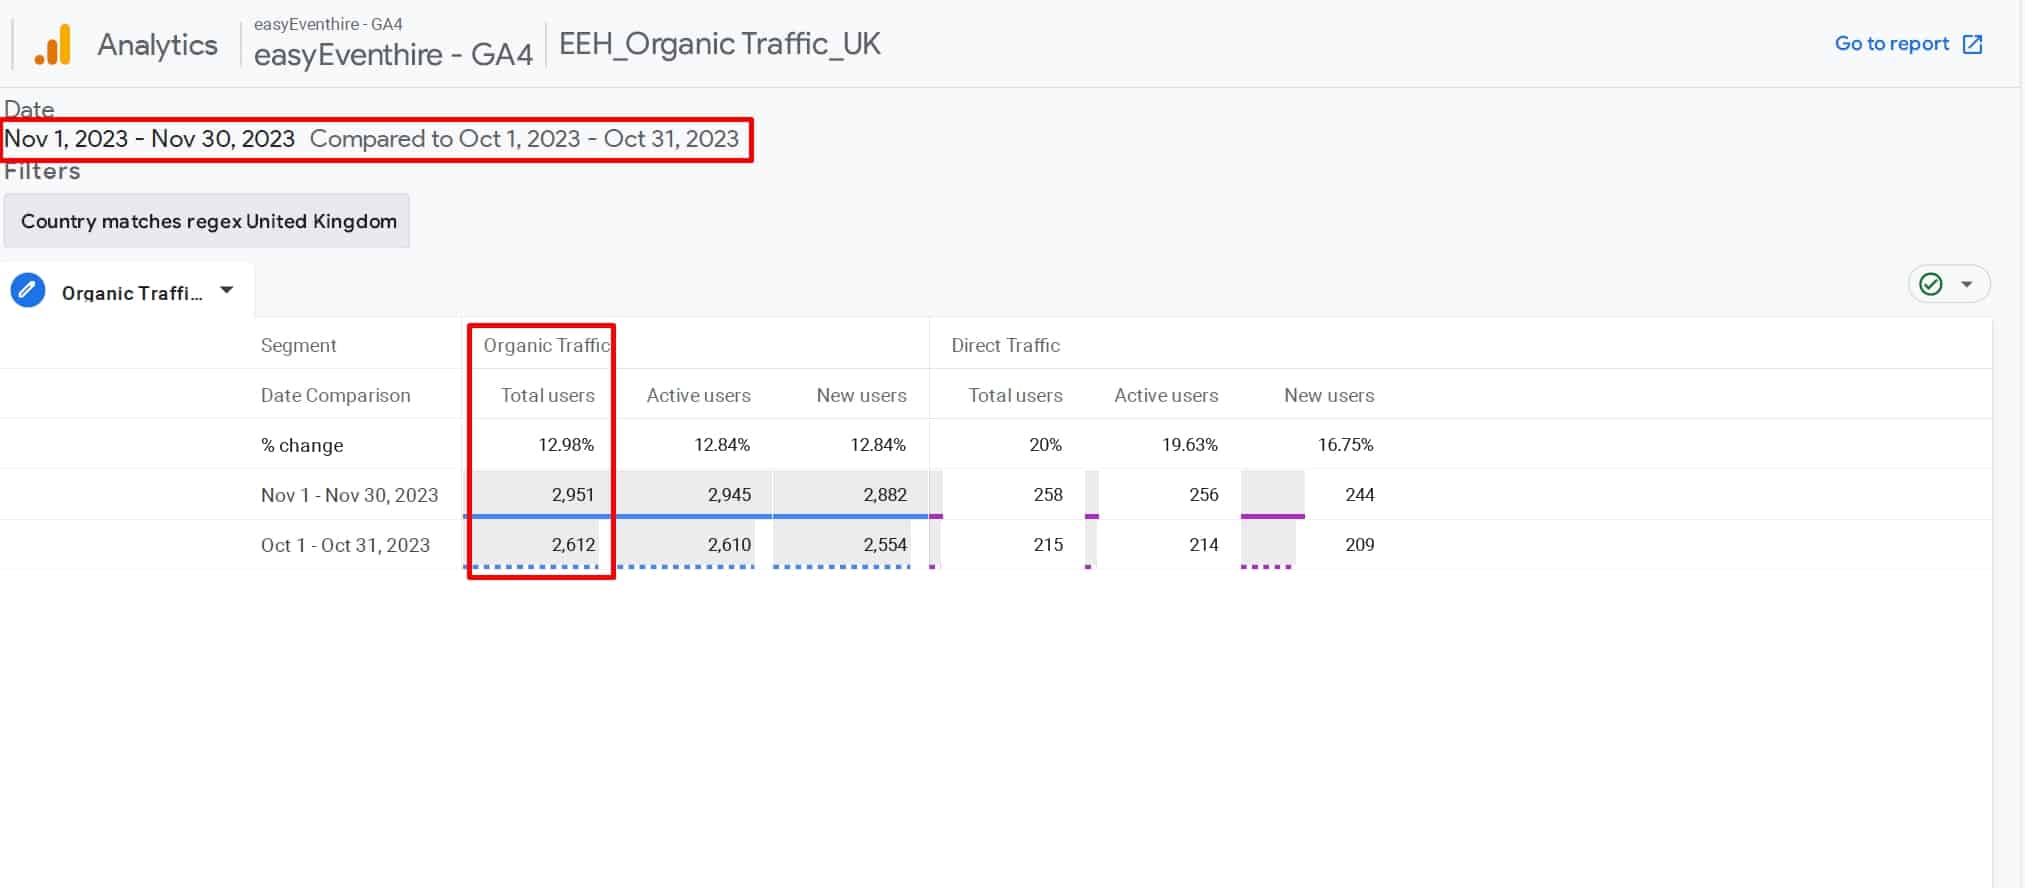Click the 2,612 total users cell

(573, 544)
